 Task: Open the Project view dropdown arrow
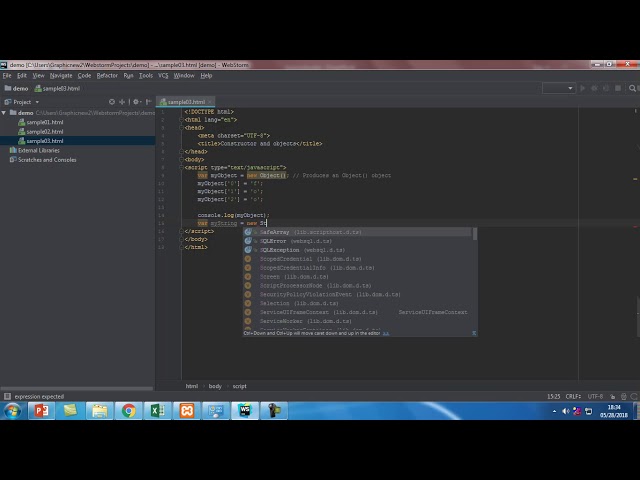[37, 102]
